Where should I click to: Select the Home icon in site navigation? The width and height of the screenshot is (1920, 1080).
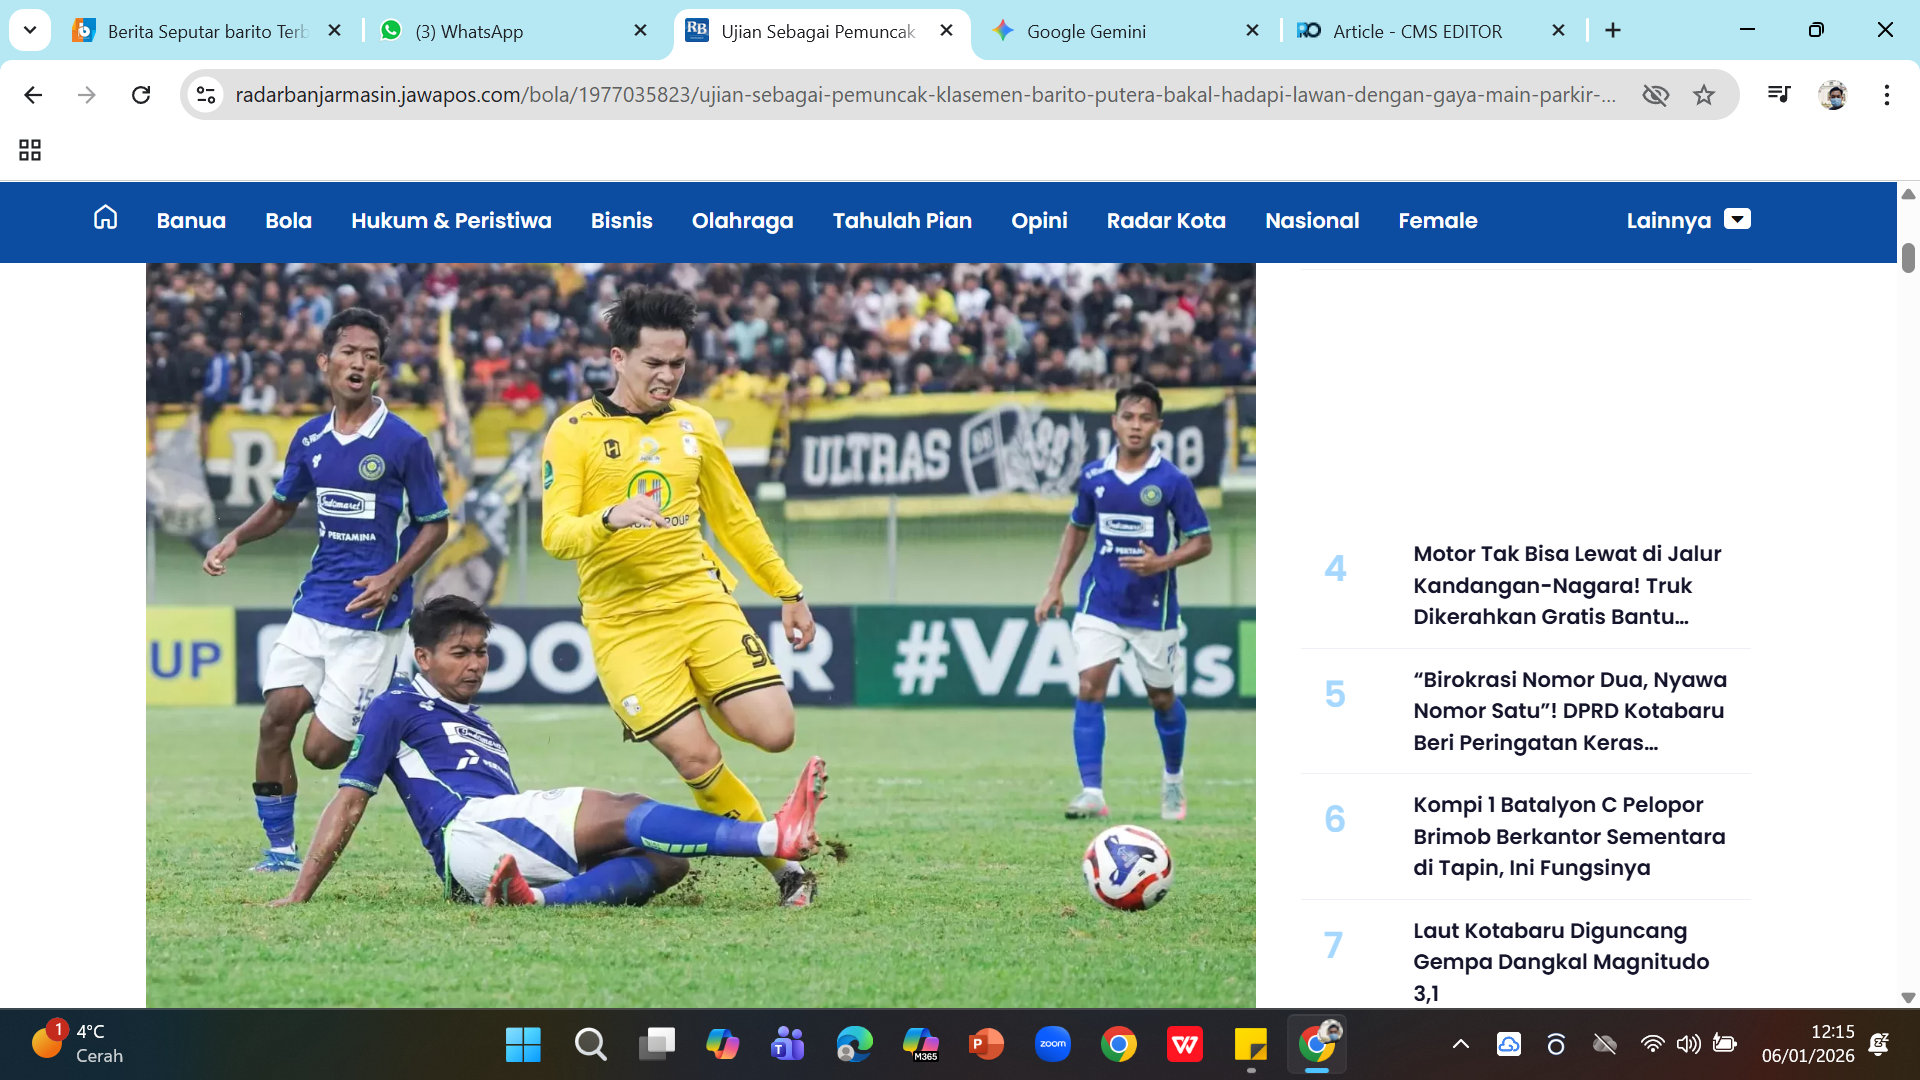coord(104,219)
